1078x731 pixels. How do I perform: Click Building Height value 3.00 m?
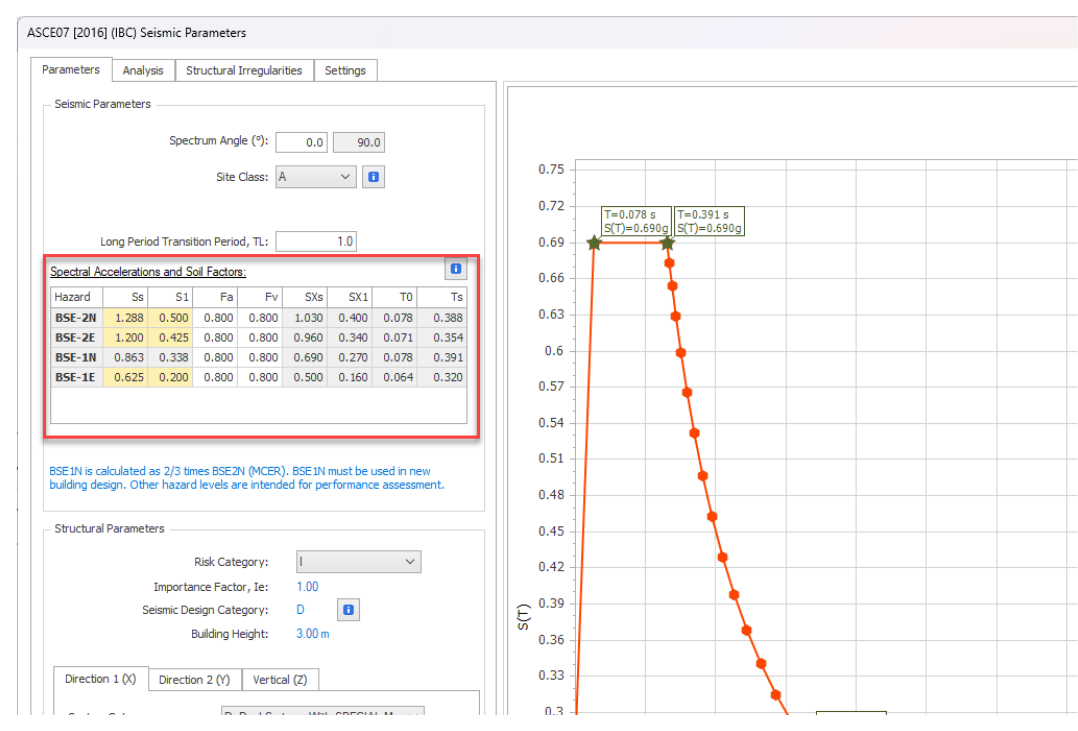313,633
